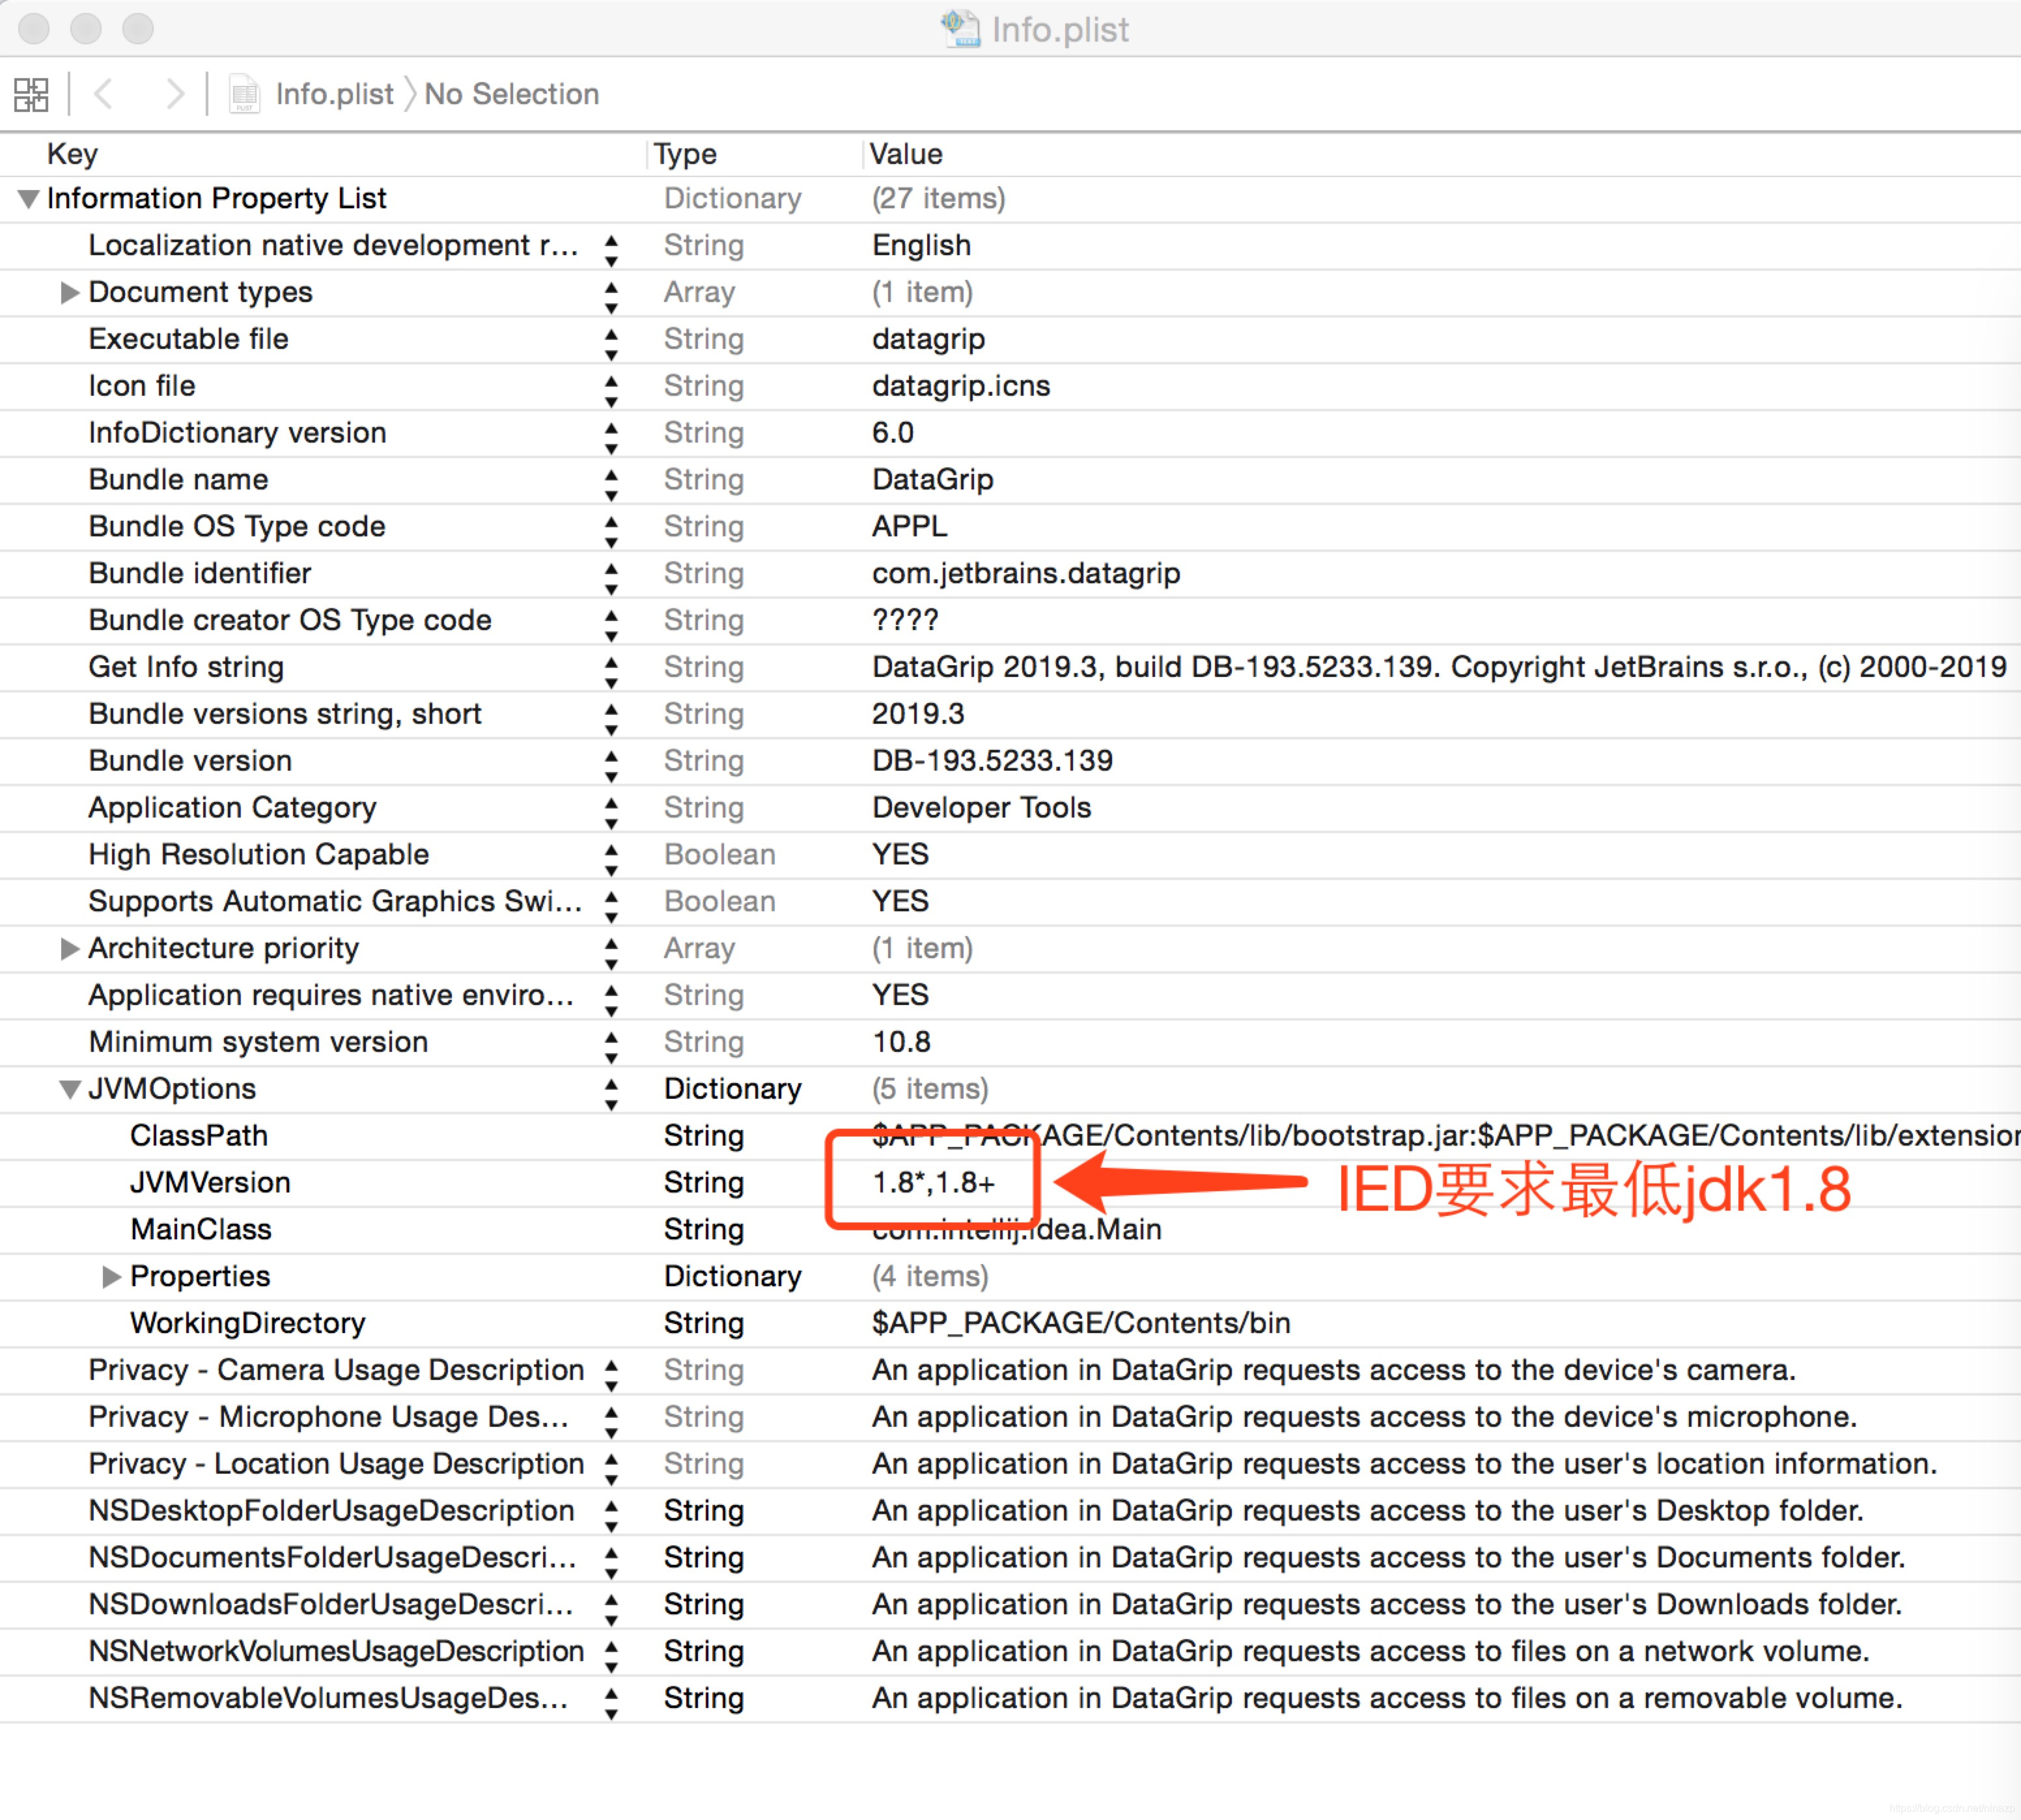
Task: Open key stepper for Bundle name row
Action: 611,486
